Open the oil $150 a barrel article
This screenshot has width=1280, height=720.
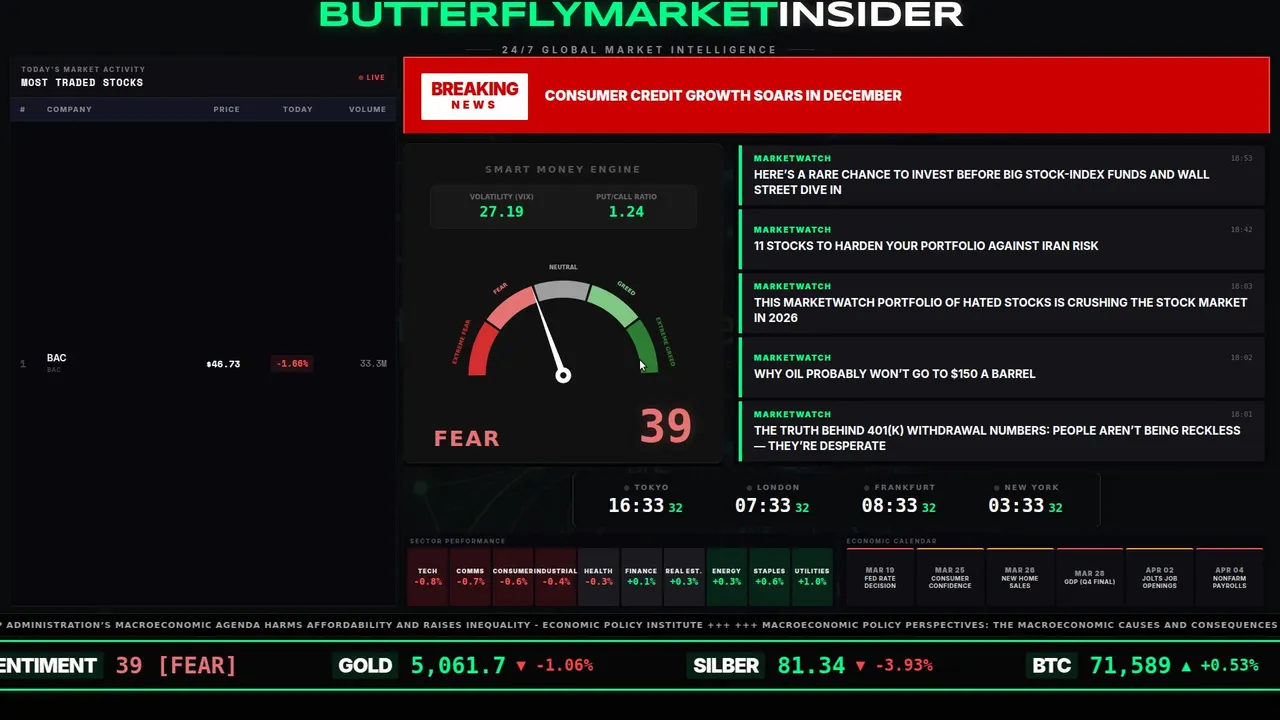point(1002,366)
